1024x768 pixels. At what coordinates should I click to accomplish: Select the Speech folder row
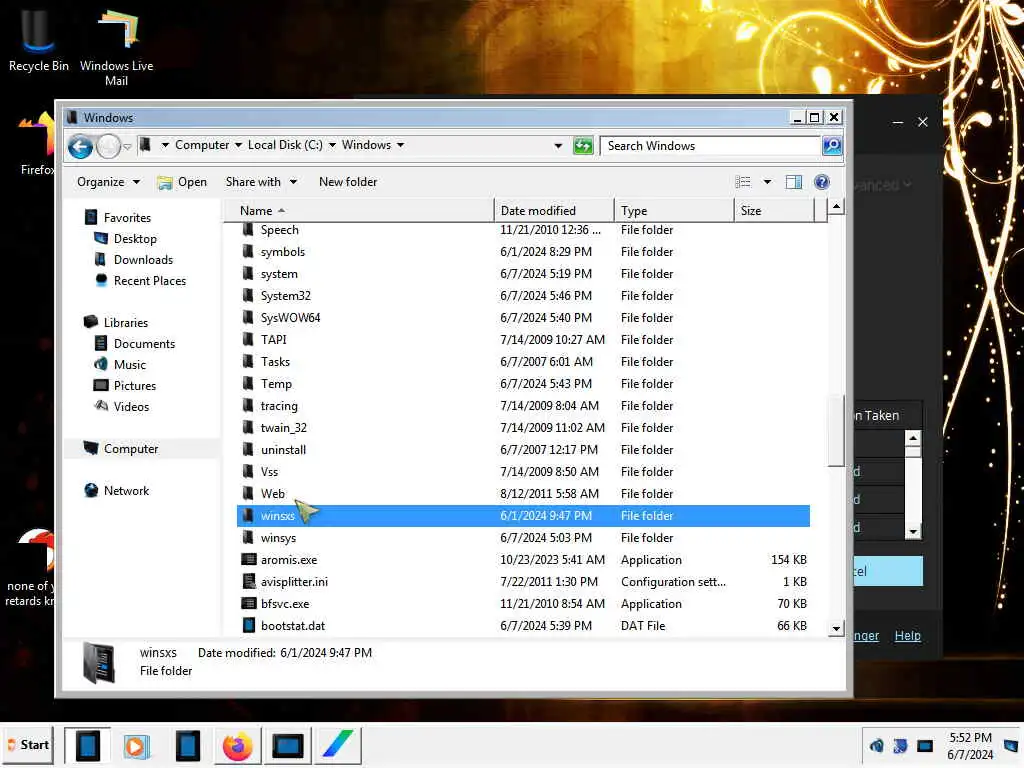[x=523, y=230]
